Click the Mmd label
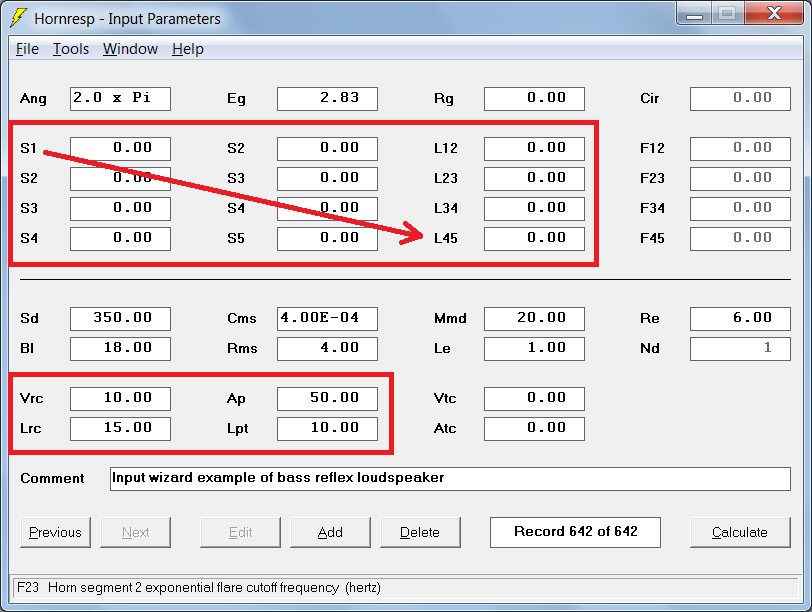 coord(450,319)
